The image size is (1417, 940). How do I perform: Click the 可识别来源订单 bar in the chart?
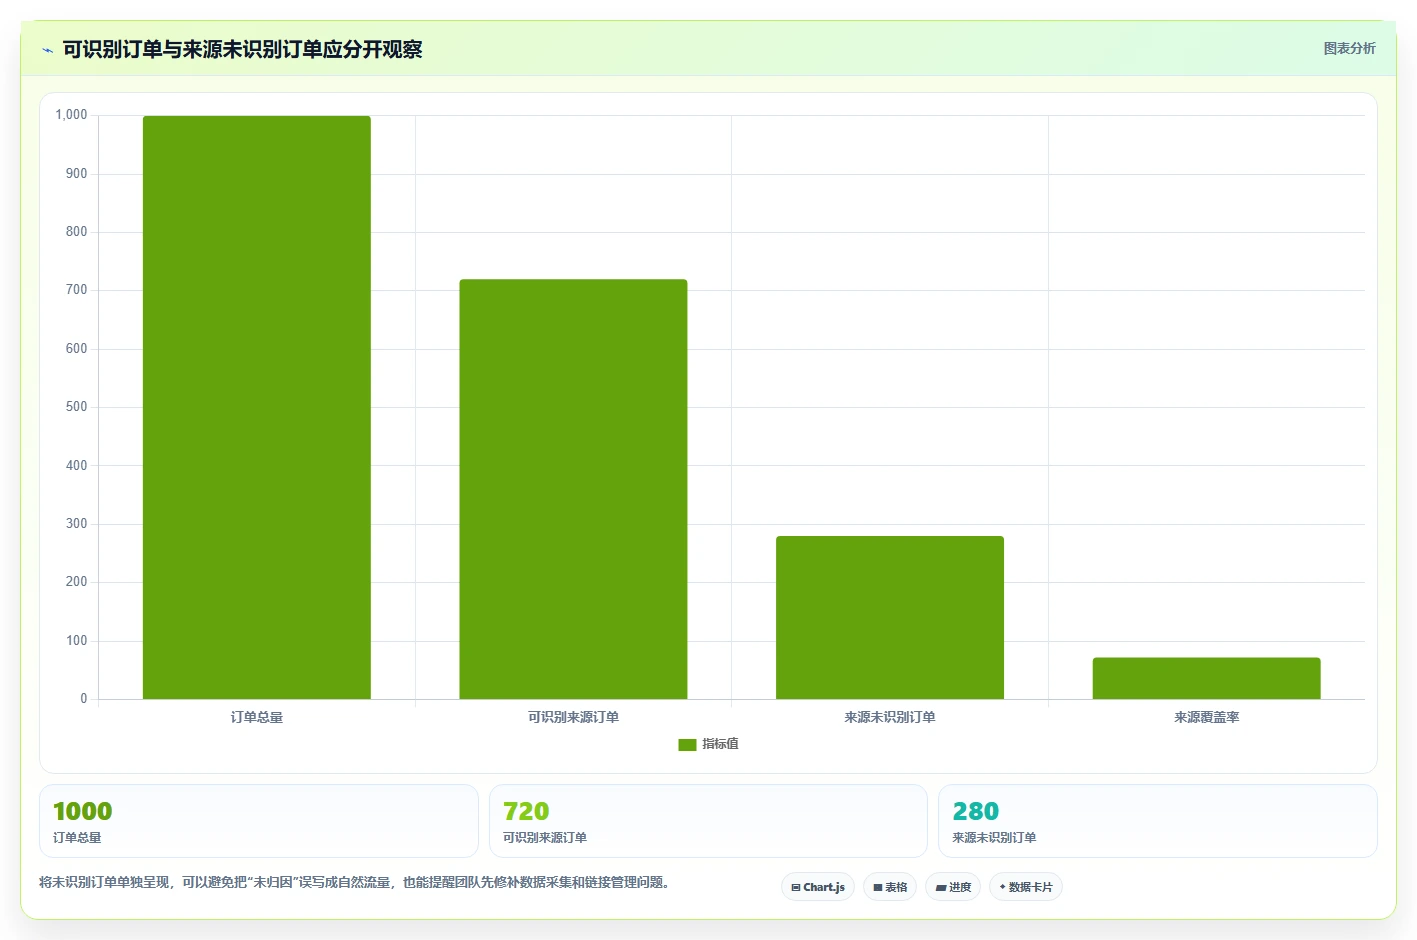click(x=573, y=489)
